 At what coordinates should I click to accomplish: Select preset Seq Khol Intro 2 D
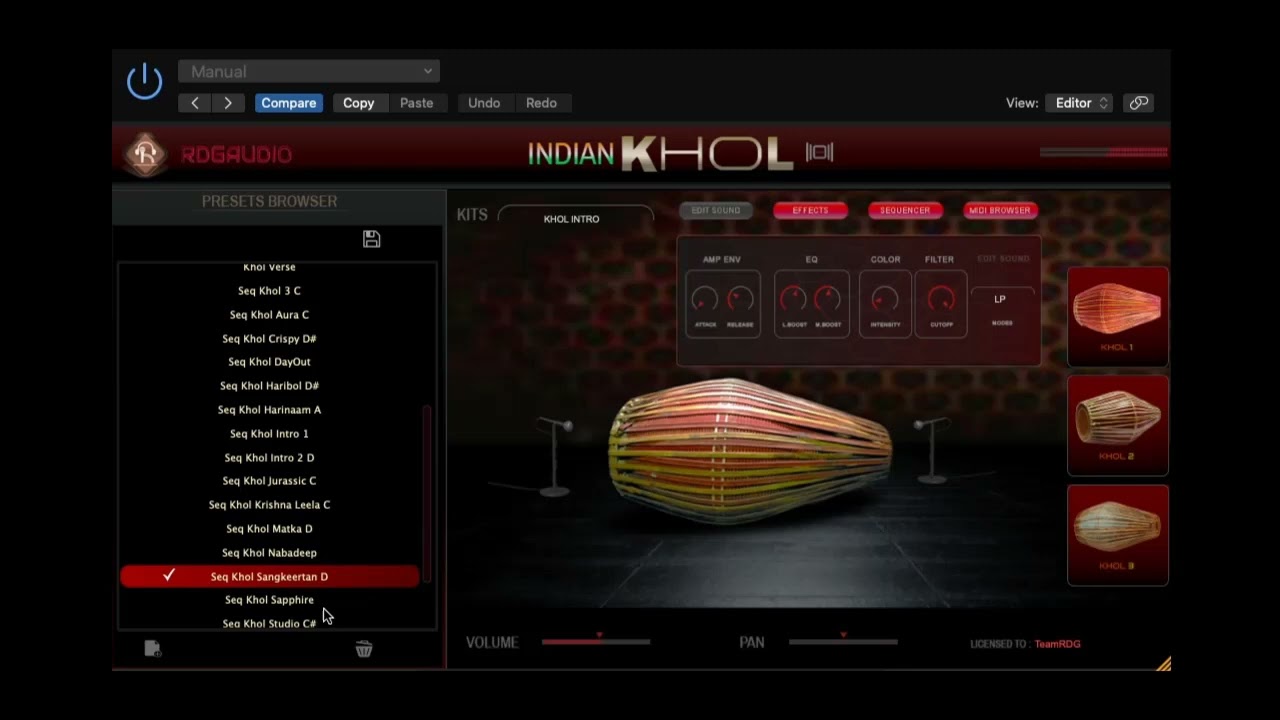269,458
